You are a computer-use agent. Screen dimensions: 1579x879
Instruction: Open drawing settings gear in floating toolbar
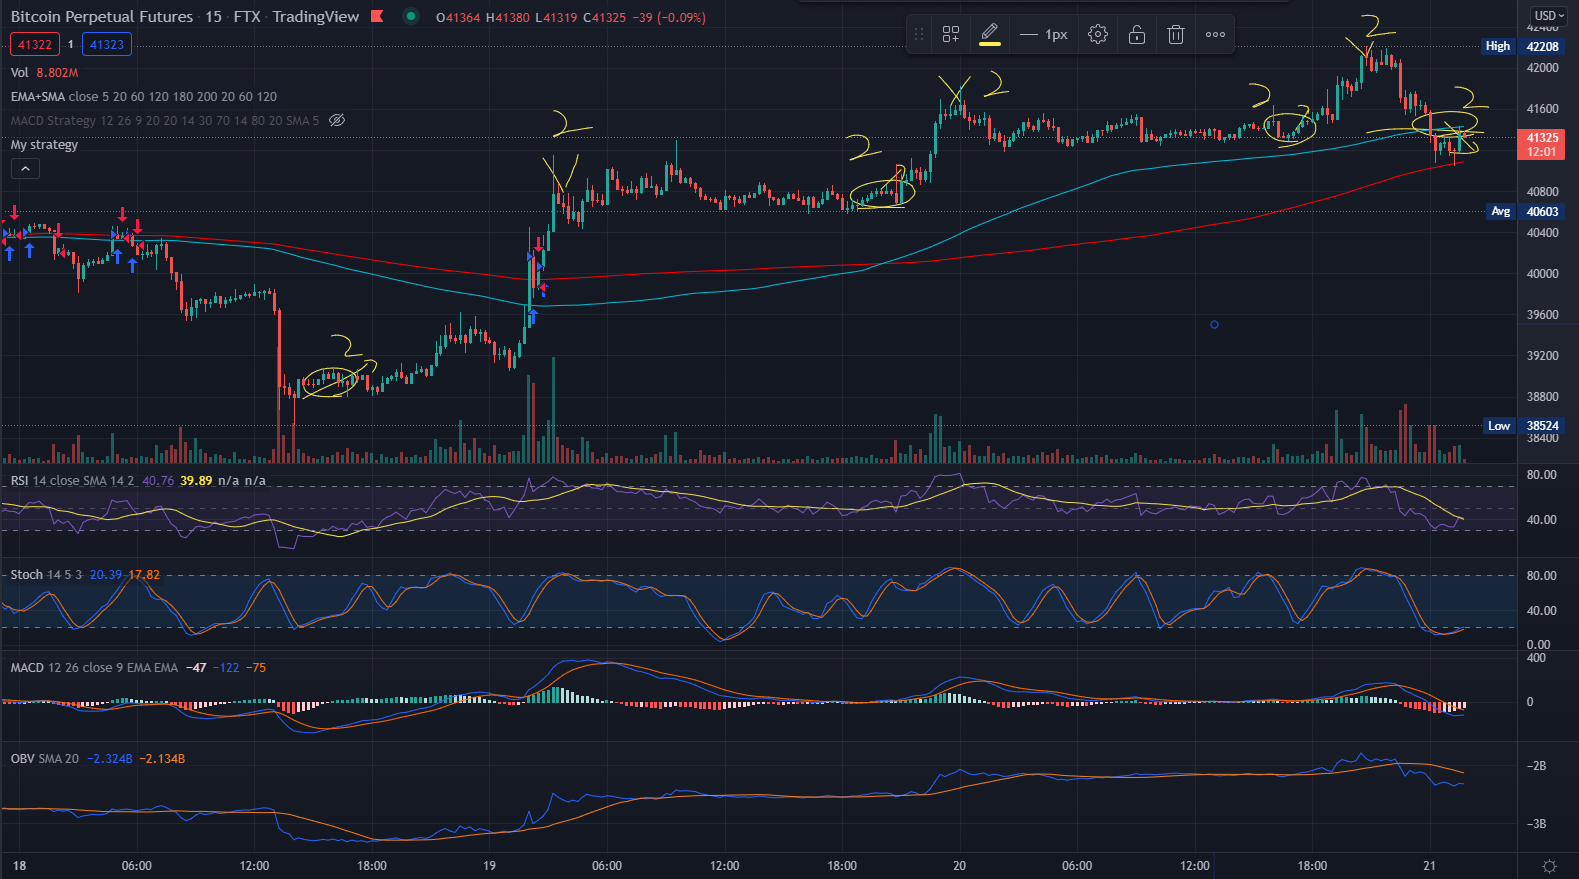tap(1098, 35)
